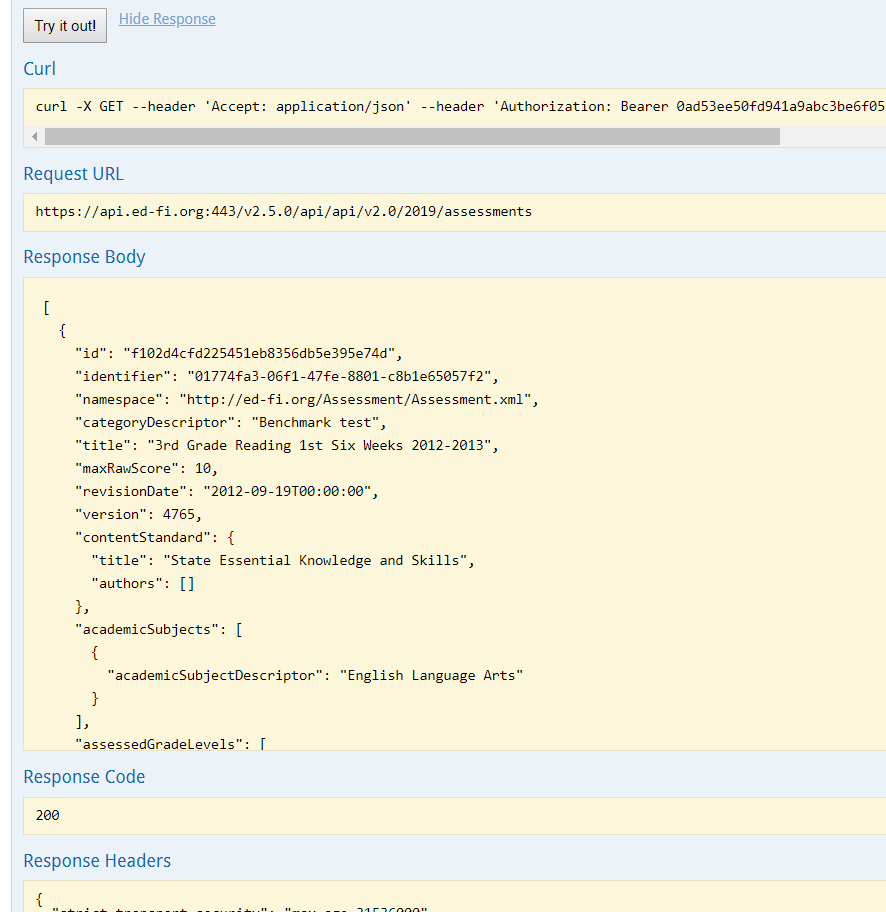Click the "assessedGradeLevels" line
Screen dimensions: 886x912
point(171,744)
